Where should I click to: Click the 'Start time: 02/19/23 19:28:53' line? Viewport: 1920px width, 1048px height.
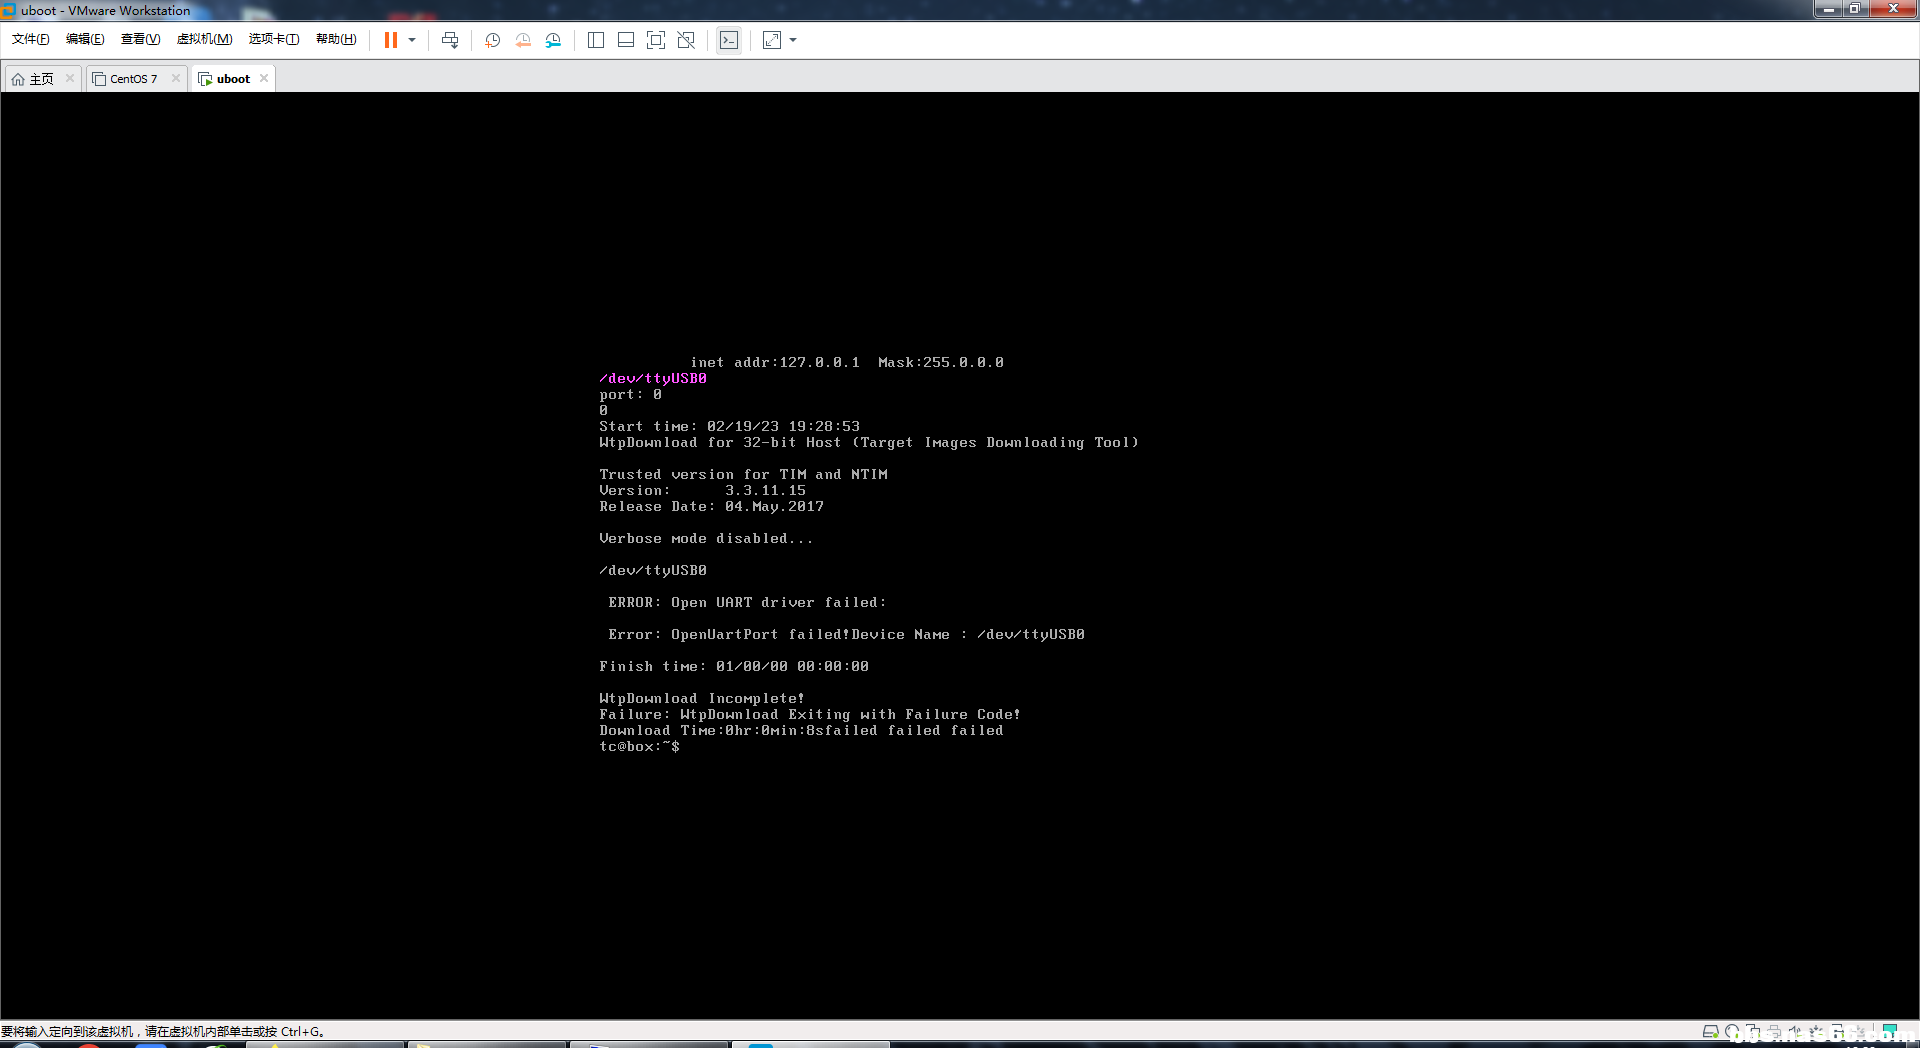[730, 427]
